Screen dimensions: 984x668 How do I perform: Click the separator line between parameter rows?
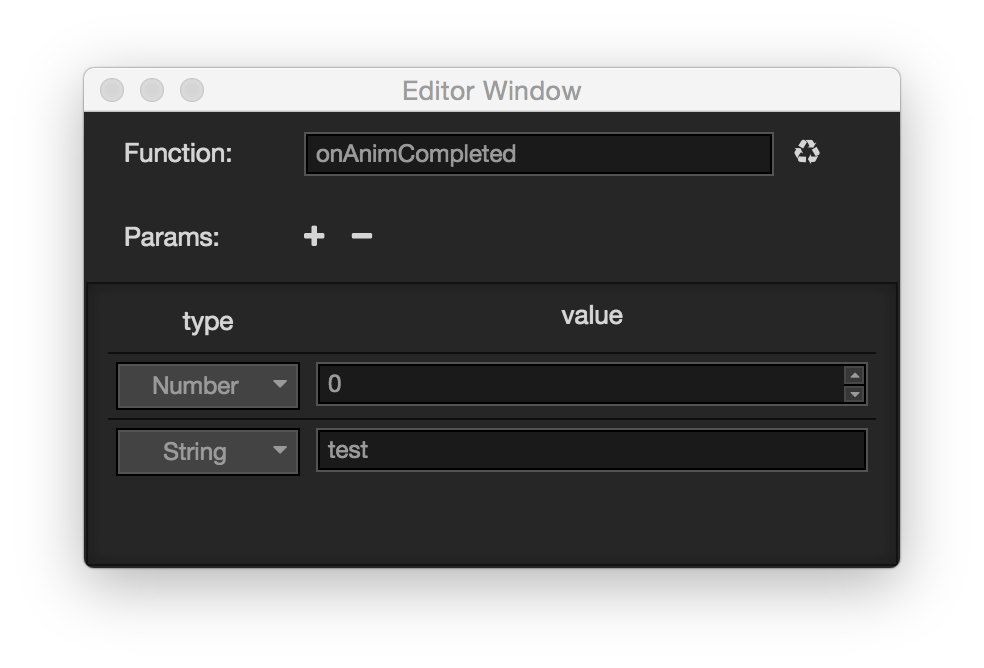pos(490,419)
